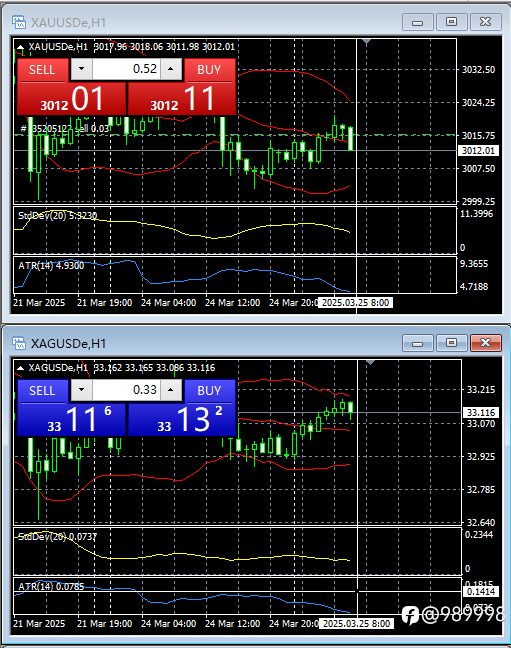
Task: Increase XAUUSDe lot volume with up arrow
Action: [171, 69]
